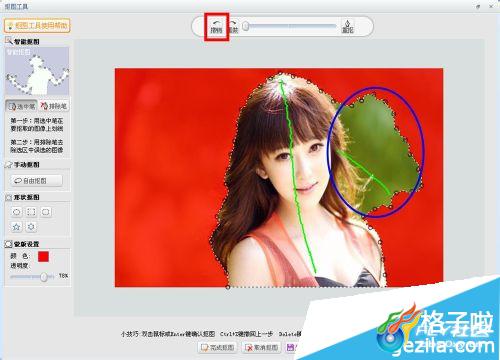
Task: Click the zoom slider handle in top toolbar
Action: click(x=246, y=26)
